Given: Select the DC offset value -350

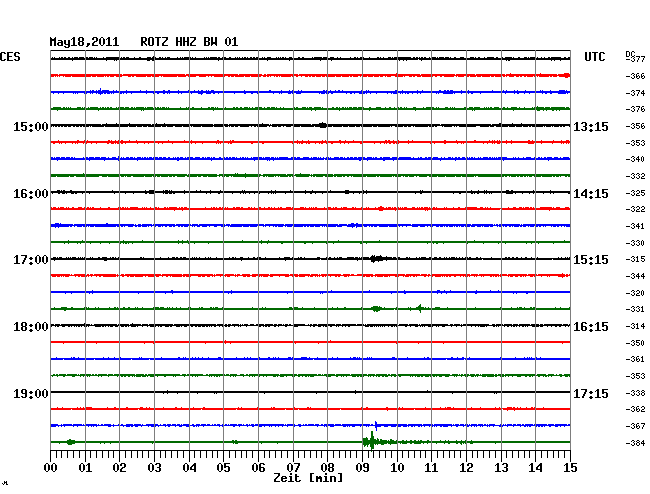Looking at the screenshot, I should point(635,343).
